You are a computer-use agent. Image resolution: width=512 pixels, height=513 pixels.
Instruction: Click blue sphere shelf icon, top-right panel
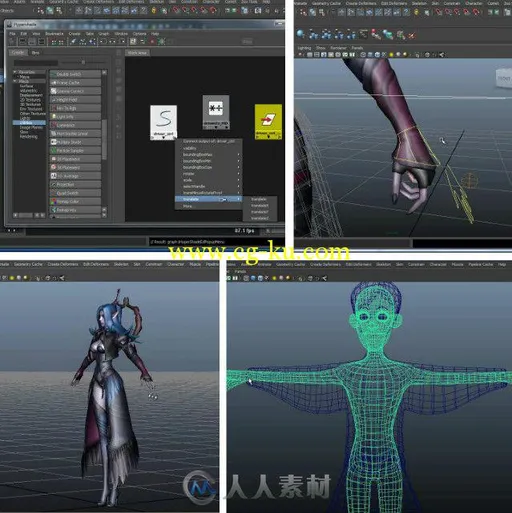click(300, 33)
